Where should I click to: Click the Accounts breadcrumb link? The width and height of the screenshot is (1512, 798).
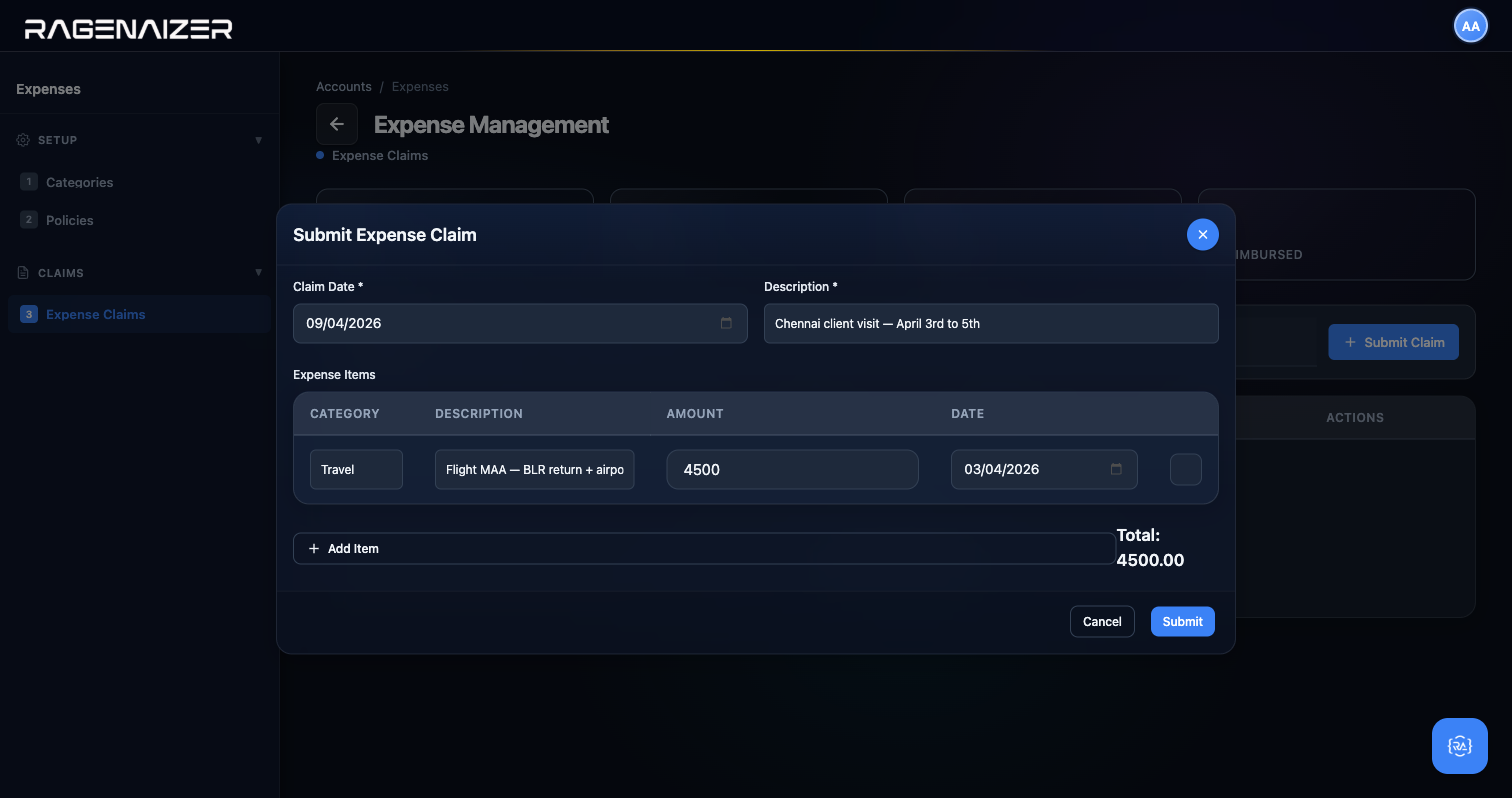click(344, 87)
